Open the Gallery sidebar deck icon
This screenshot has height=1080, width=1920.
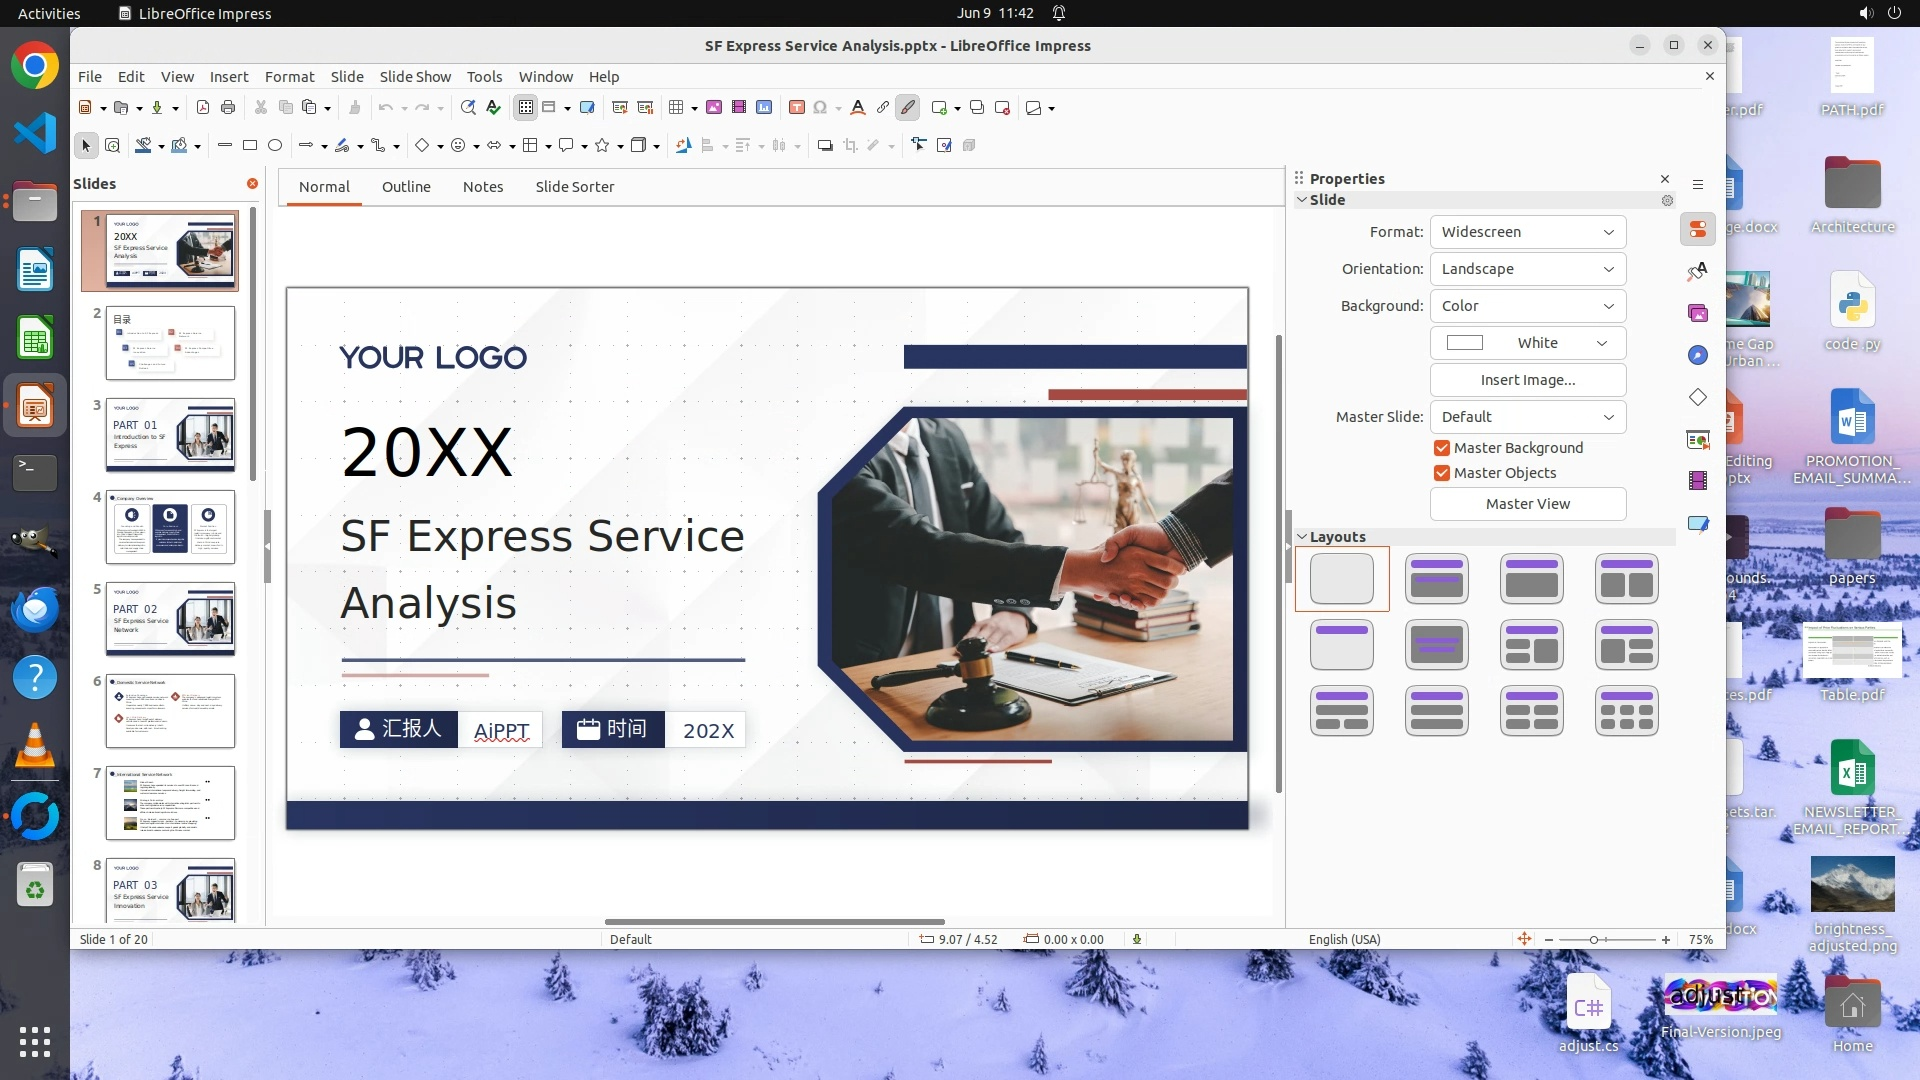[1698, 314]
